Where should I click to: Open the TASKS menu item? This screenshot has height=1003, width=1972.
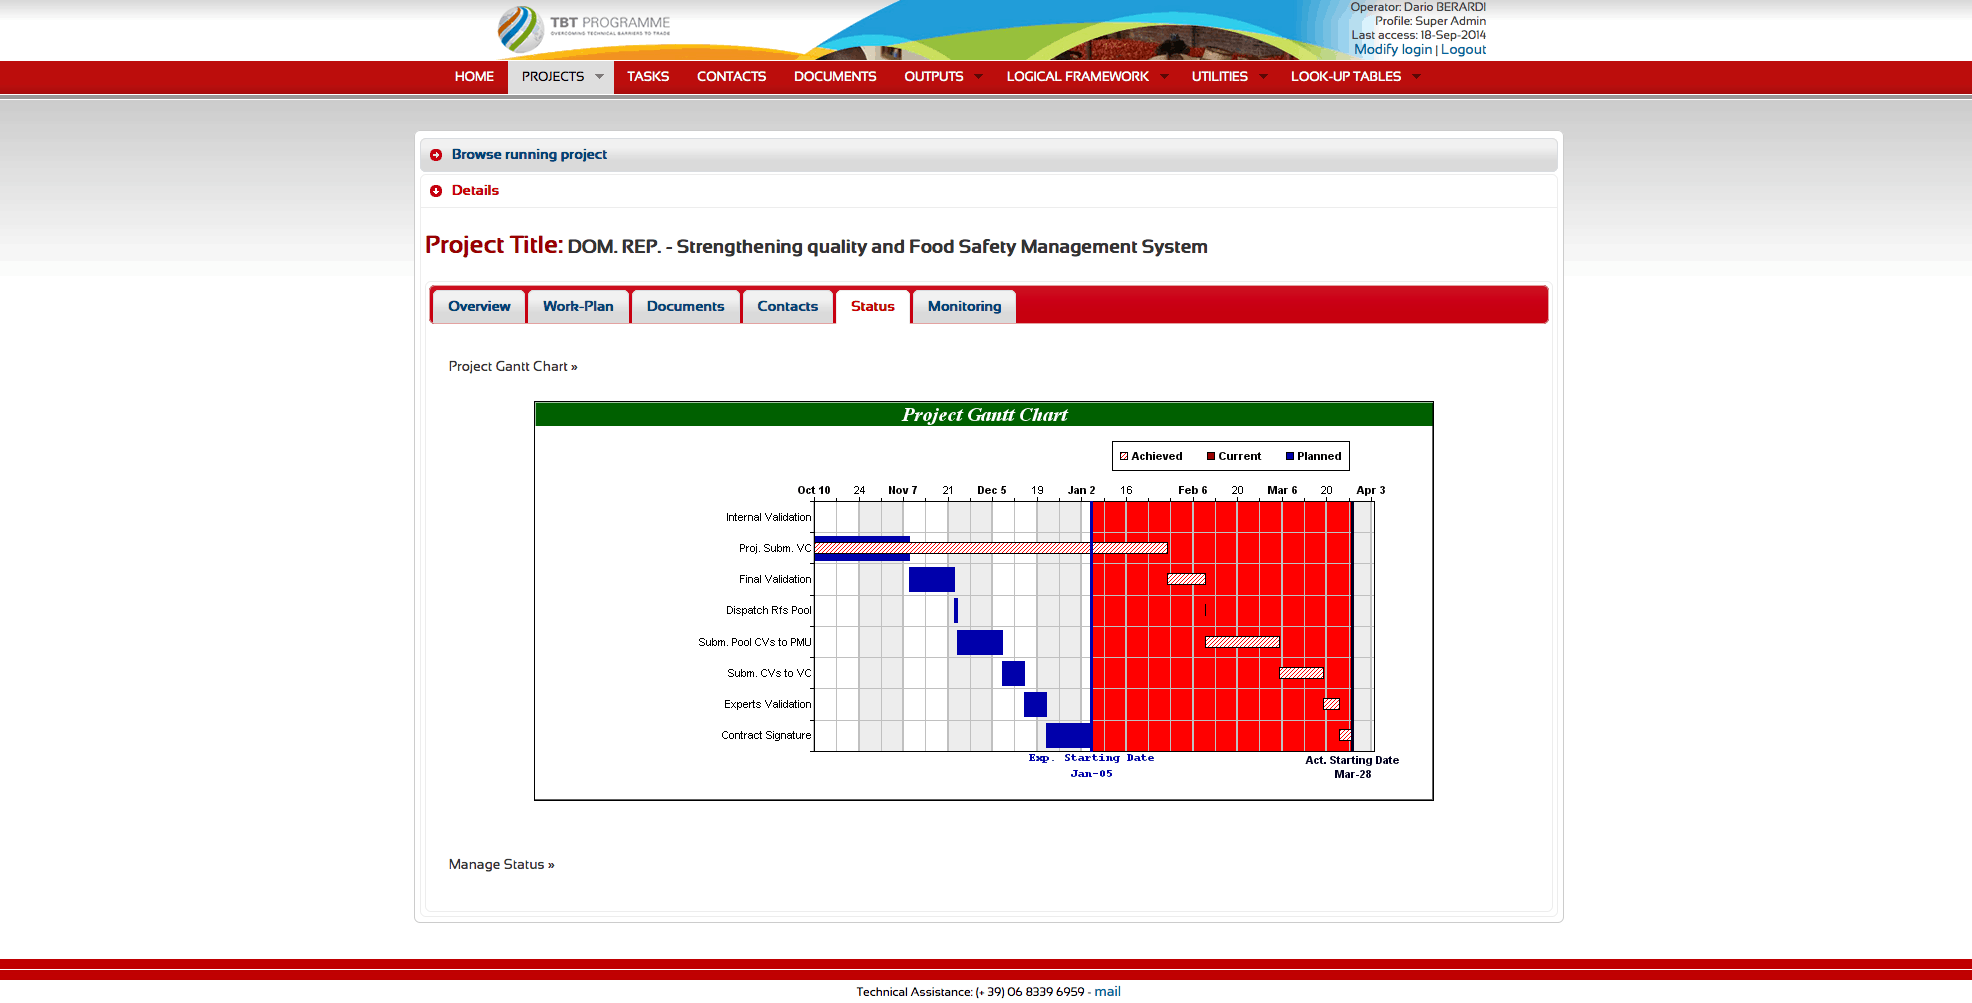[x=648, y=77]
